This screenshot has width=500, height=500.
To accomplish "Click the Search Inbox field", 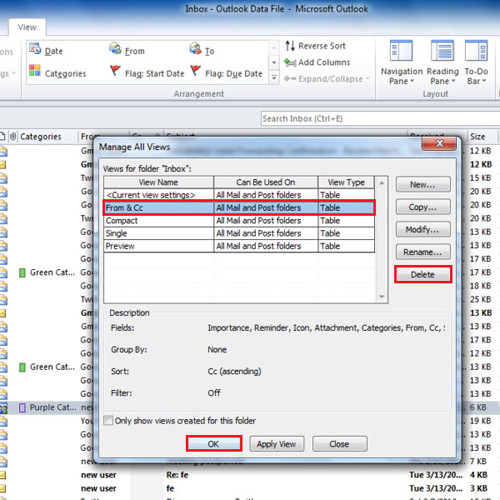I will (x=380, y=119).
